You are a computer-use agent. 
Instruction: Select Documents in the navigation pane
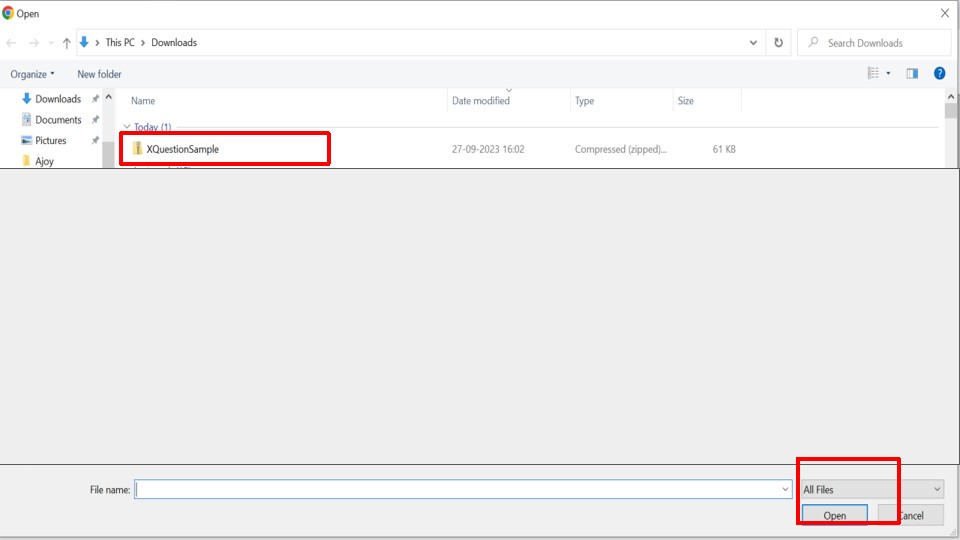point(58,119)
